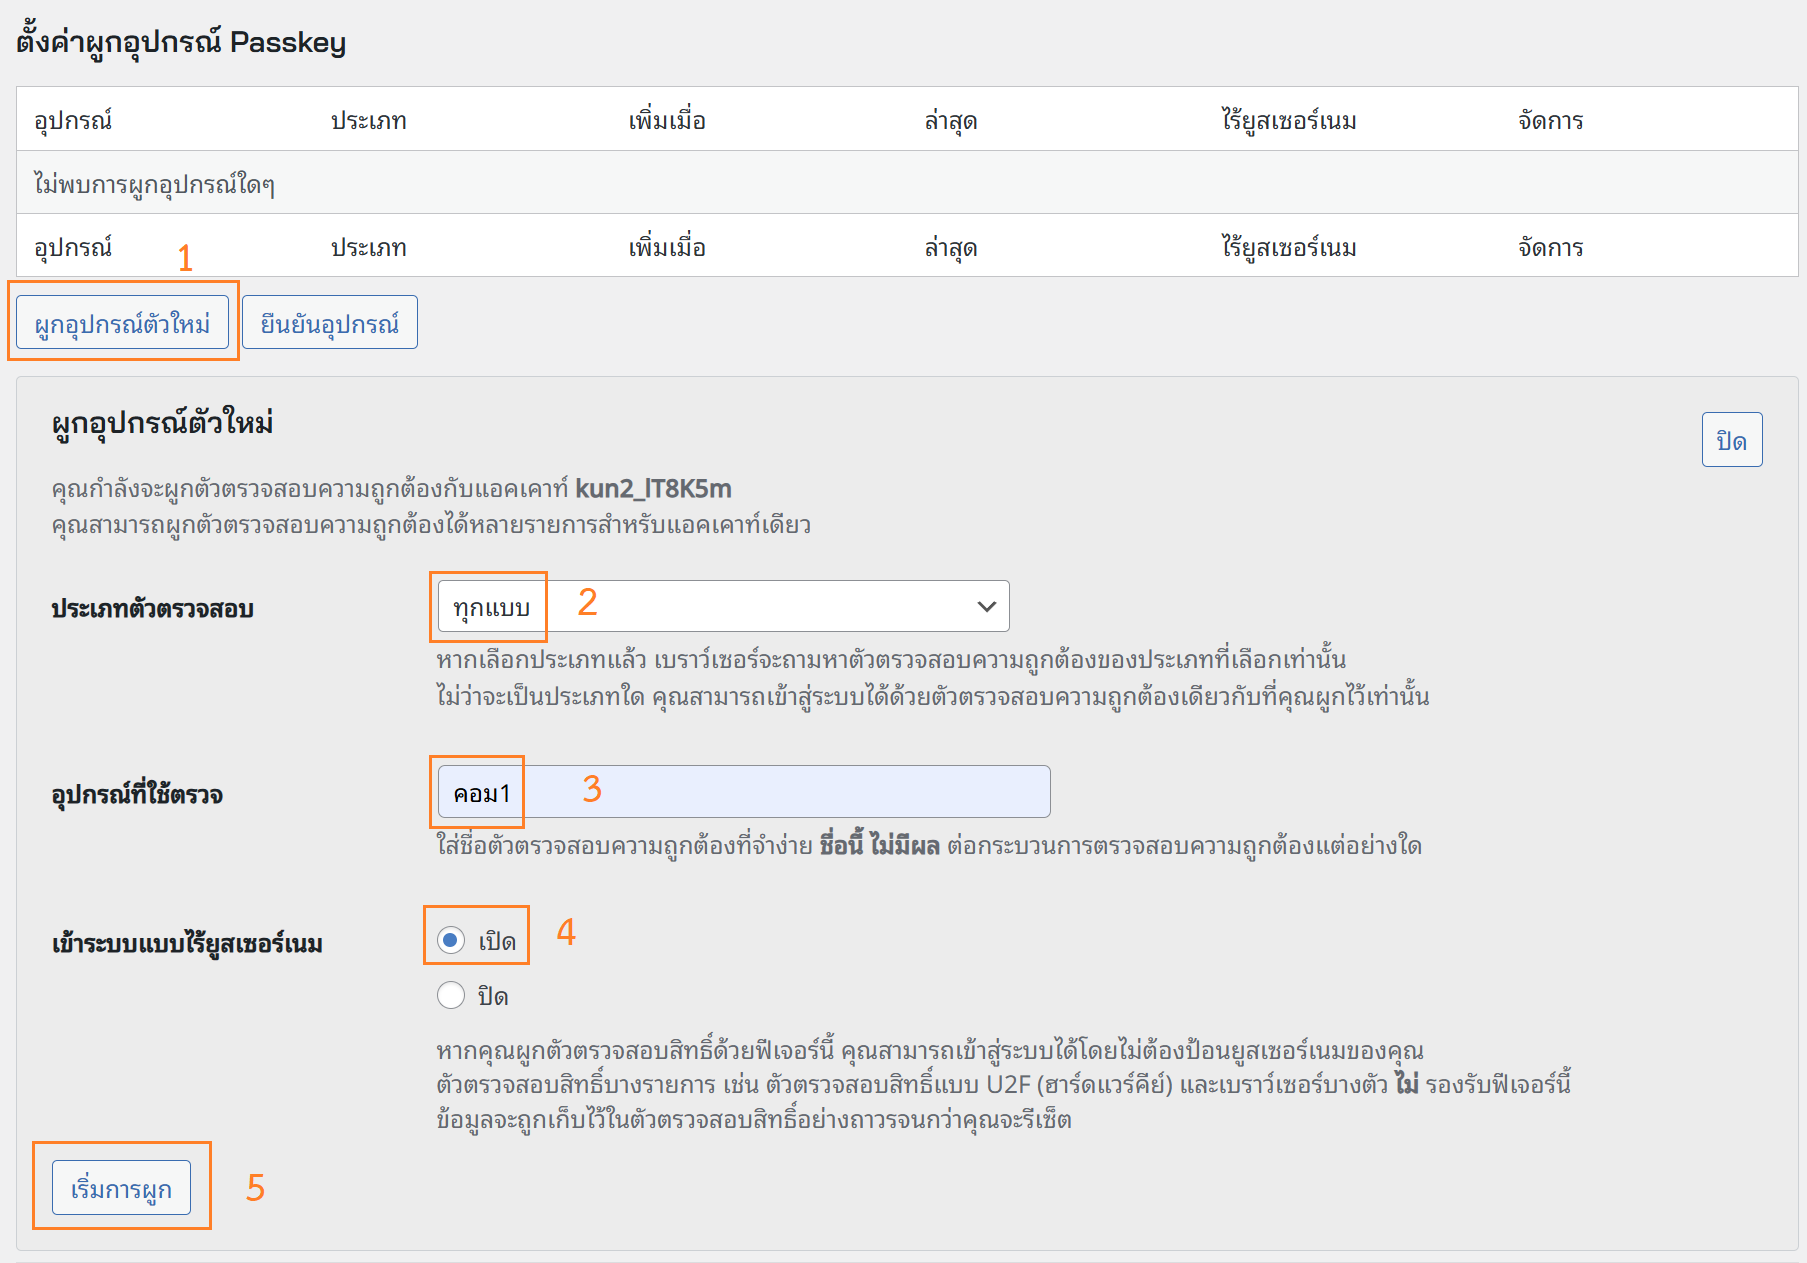Click the account name kun2_IT8K5m
1807x1263 pixels.
pos(653,488)
